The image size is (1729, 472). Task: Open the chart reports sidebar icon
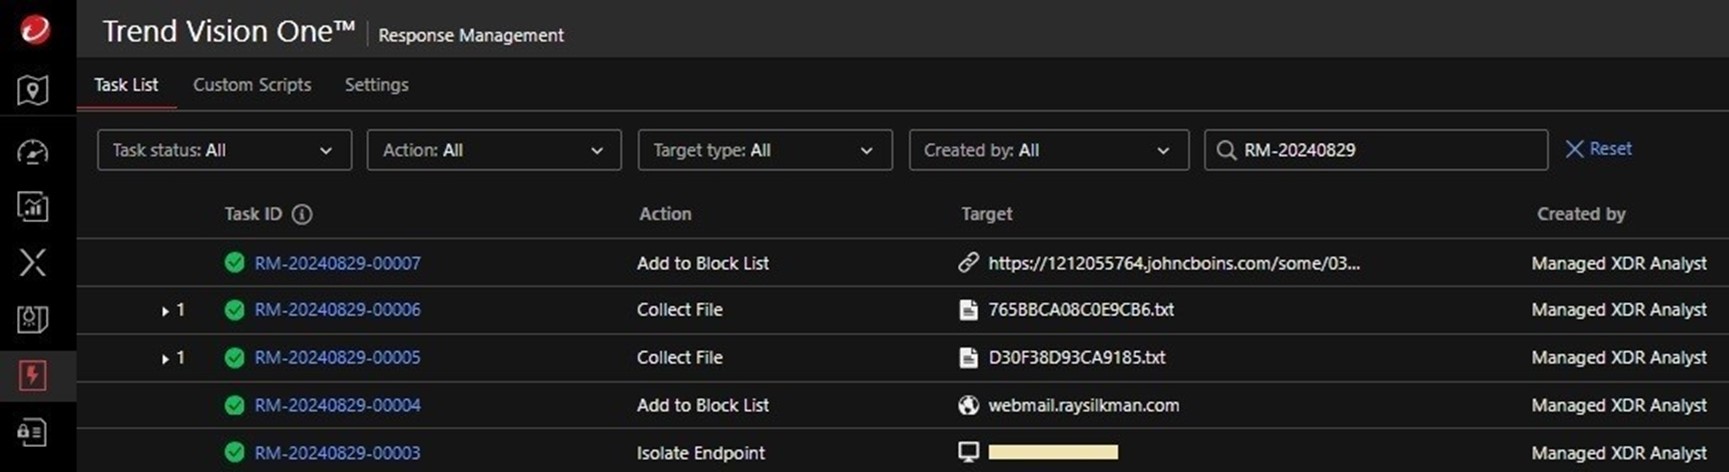coord(33,207)
